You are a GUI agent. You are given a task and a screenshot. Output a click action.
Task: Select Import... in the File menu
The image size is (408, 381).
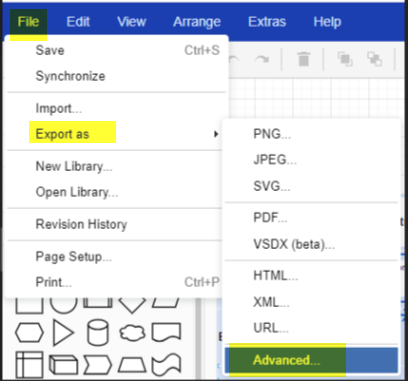coord(116,108)
